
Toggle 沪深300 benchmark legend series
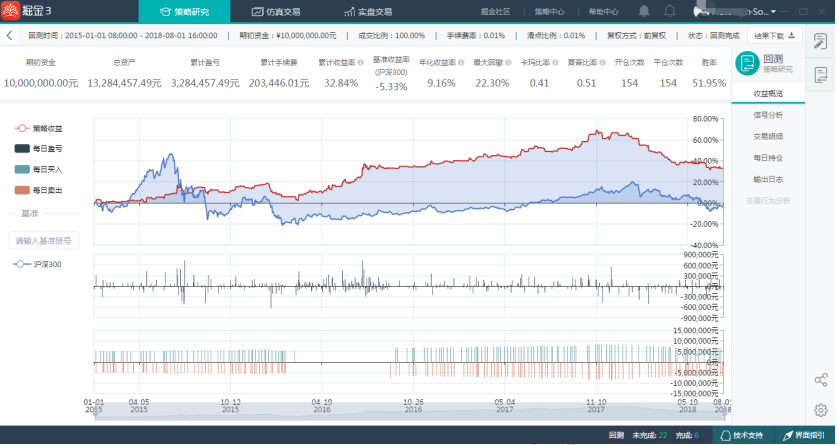(37, 264)
